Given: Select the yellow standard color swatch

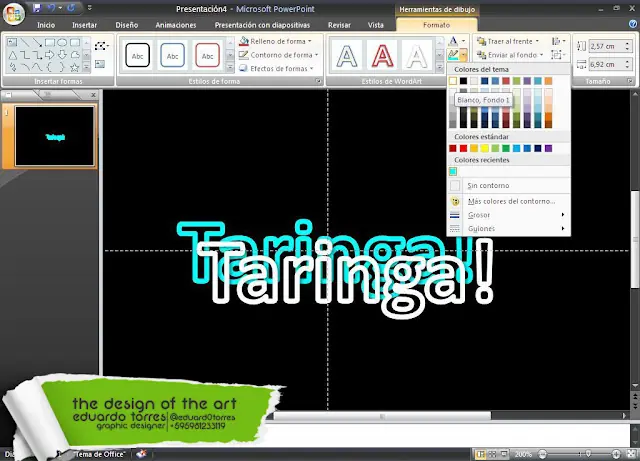Looking at the screenshot, I should 484,148.
